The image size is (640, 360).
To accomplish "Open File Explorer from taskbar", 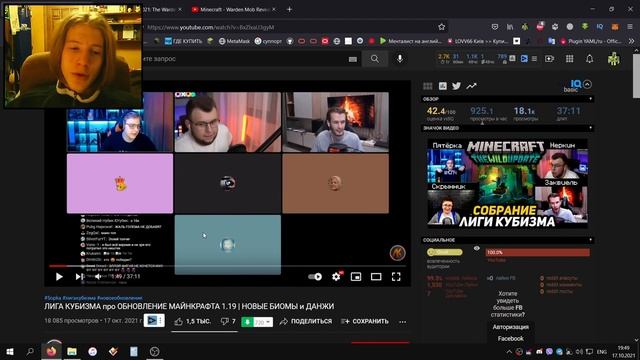I will click(x=72, y=351).
